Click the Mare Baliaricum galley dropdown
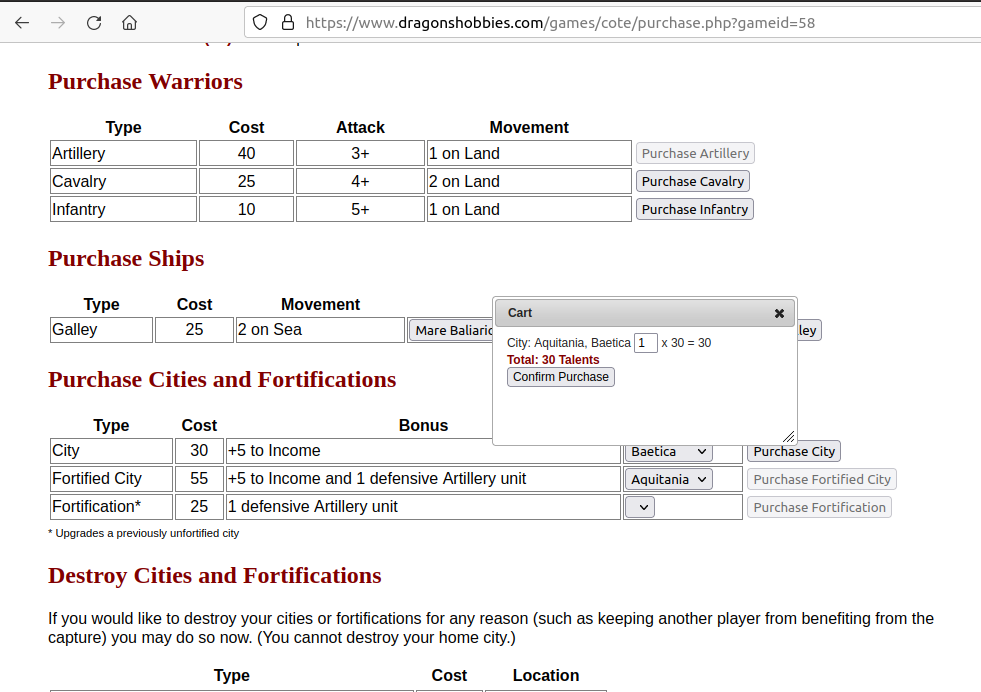The height and width of the screenshot is (692, 981). pyautogui.click(x=452, y=330)
